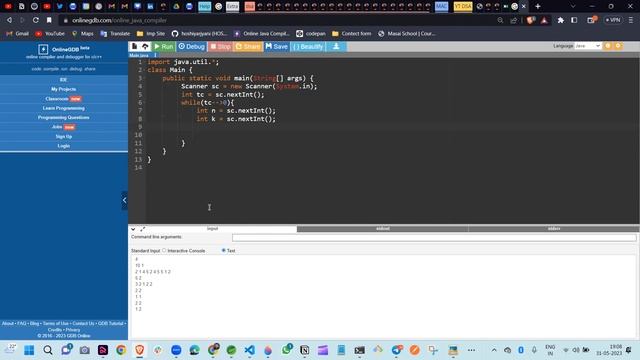Viewport: 640px width, 360px height.
Task: Reload the browser page
Action: 36,20
